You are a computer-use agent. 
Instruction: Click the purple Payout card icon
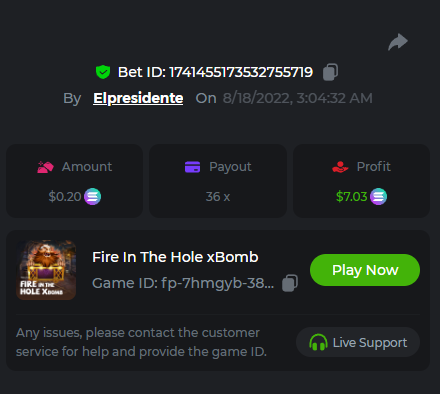[x=192, y=167]
